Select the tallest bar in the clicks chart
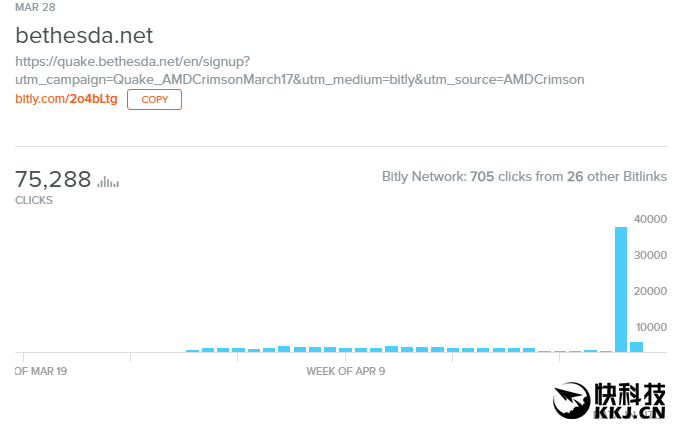 click(x=621, y=289)
